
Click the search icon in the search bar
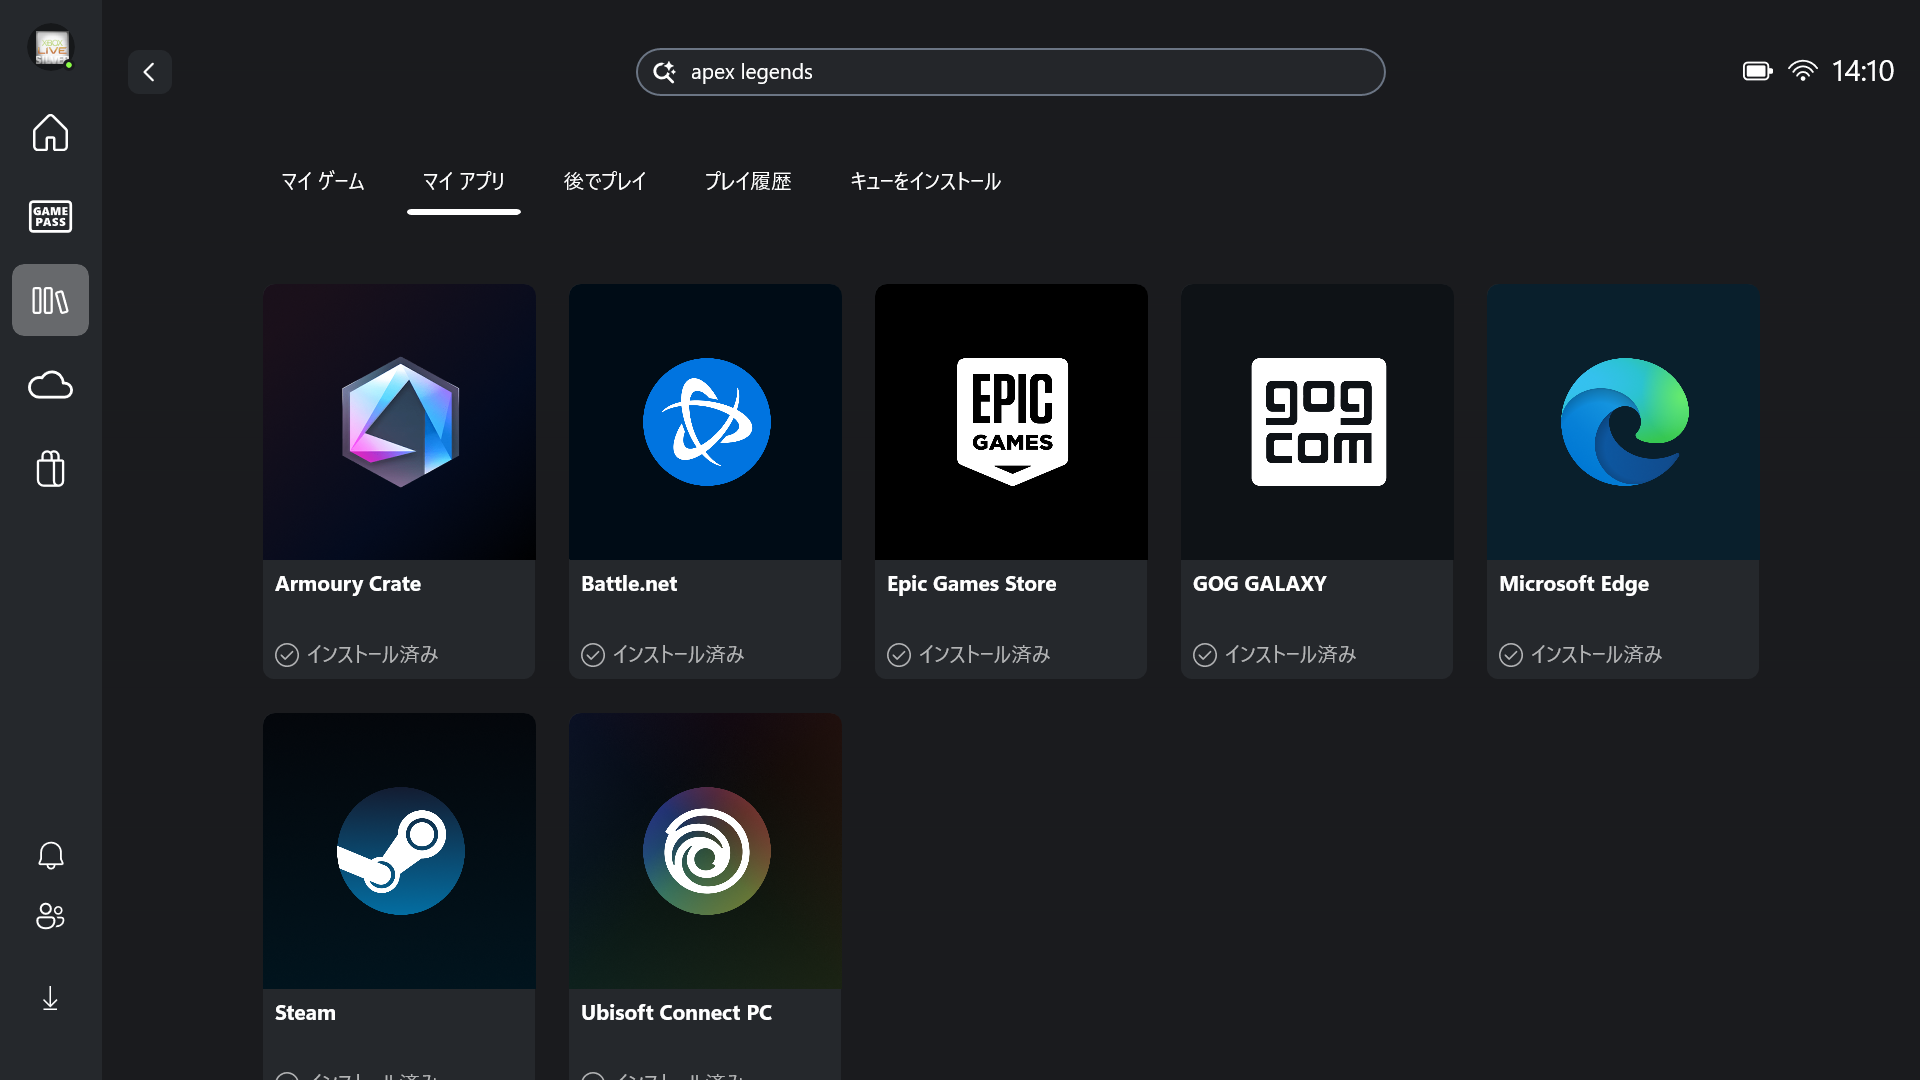click(x=665, y=71)
